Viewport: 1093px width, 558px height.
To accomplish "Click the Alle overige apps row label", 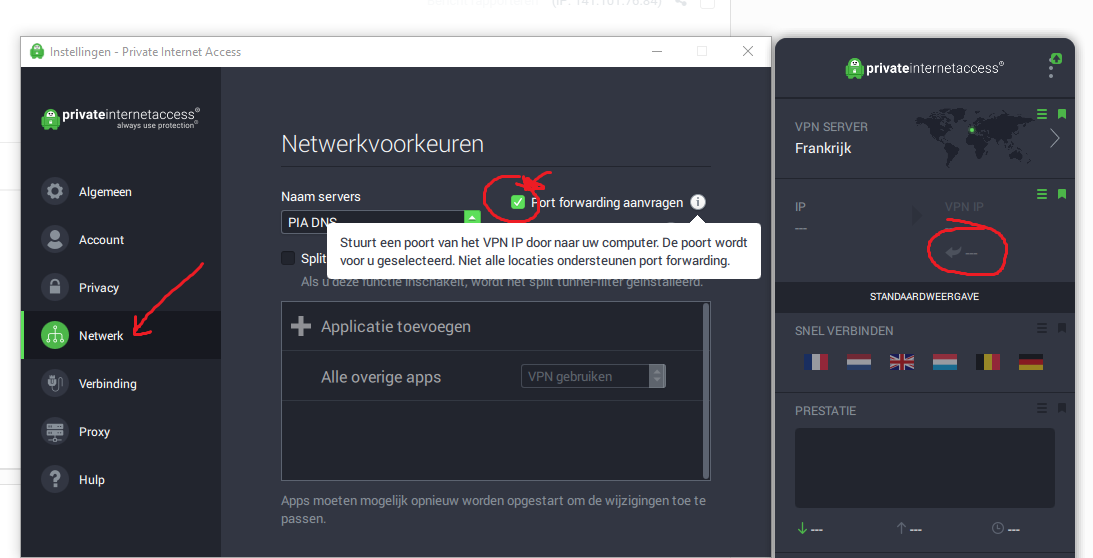I will (x=381, y=377).
